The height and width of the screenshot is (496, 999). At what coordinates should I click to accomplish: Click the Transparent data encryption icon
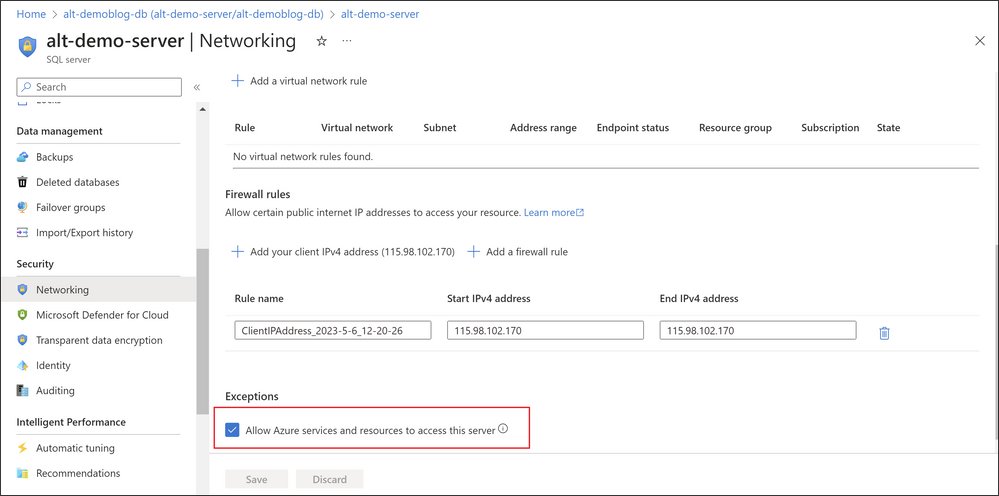coord(23,340)
